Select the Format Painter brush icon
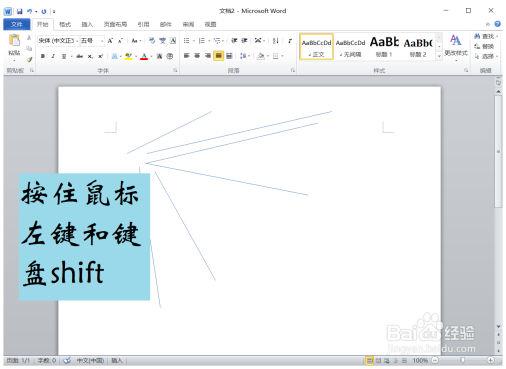Viewport: 506px width, 369px height. pos(29,59)
